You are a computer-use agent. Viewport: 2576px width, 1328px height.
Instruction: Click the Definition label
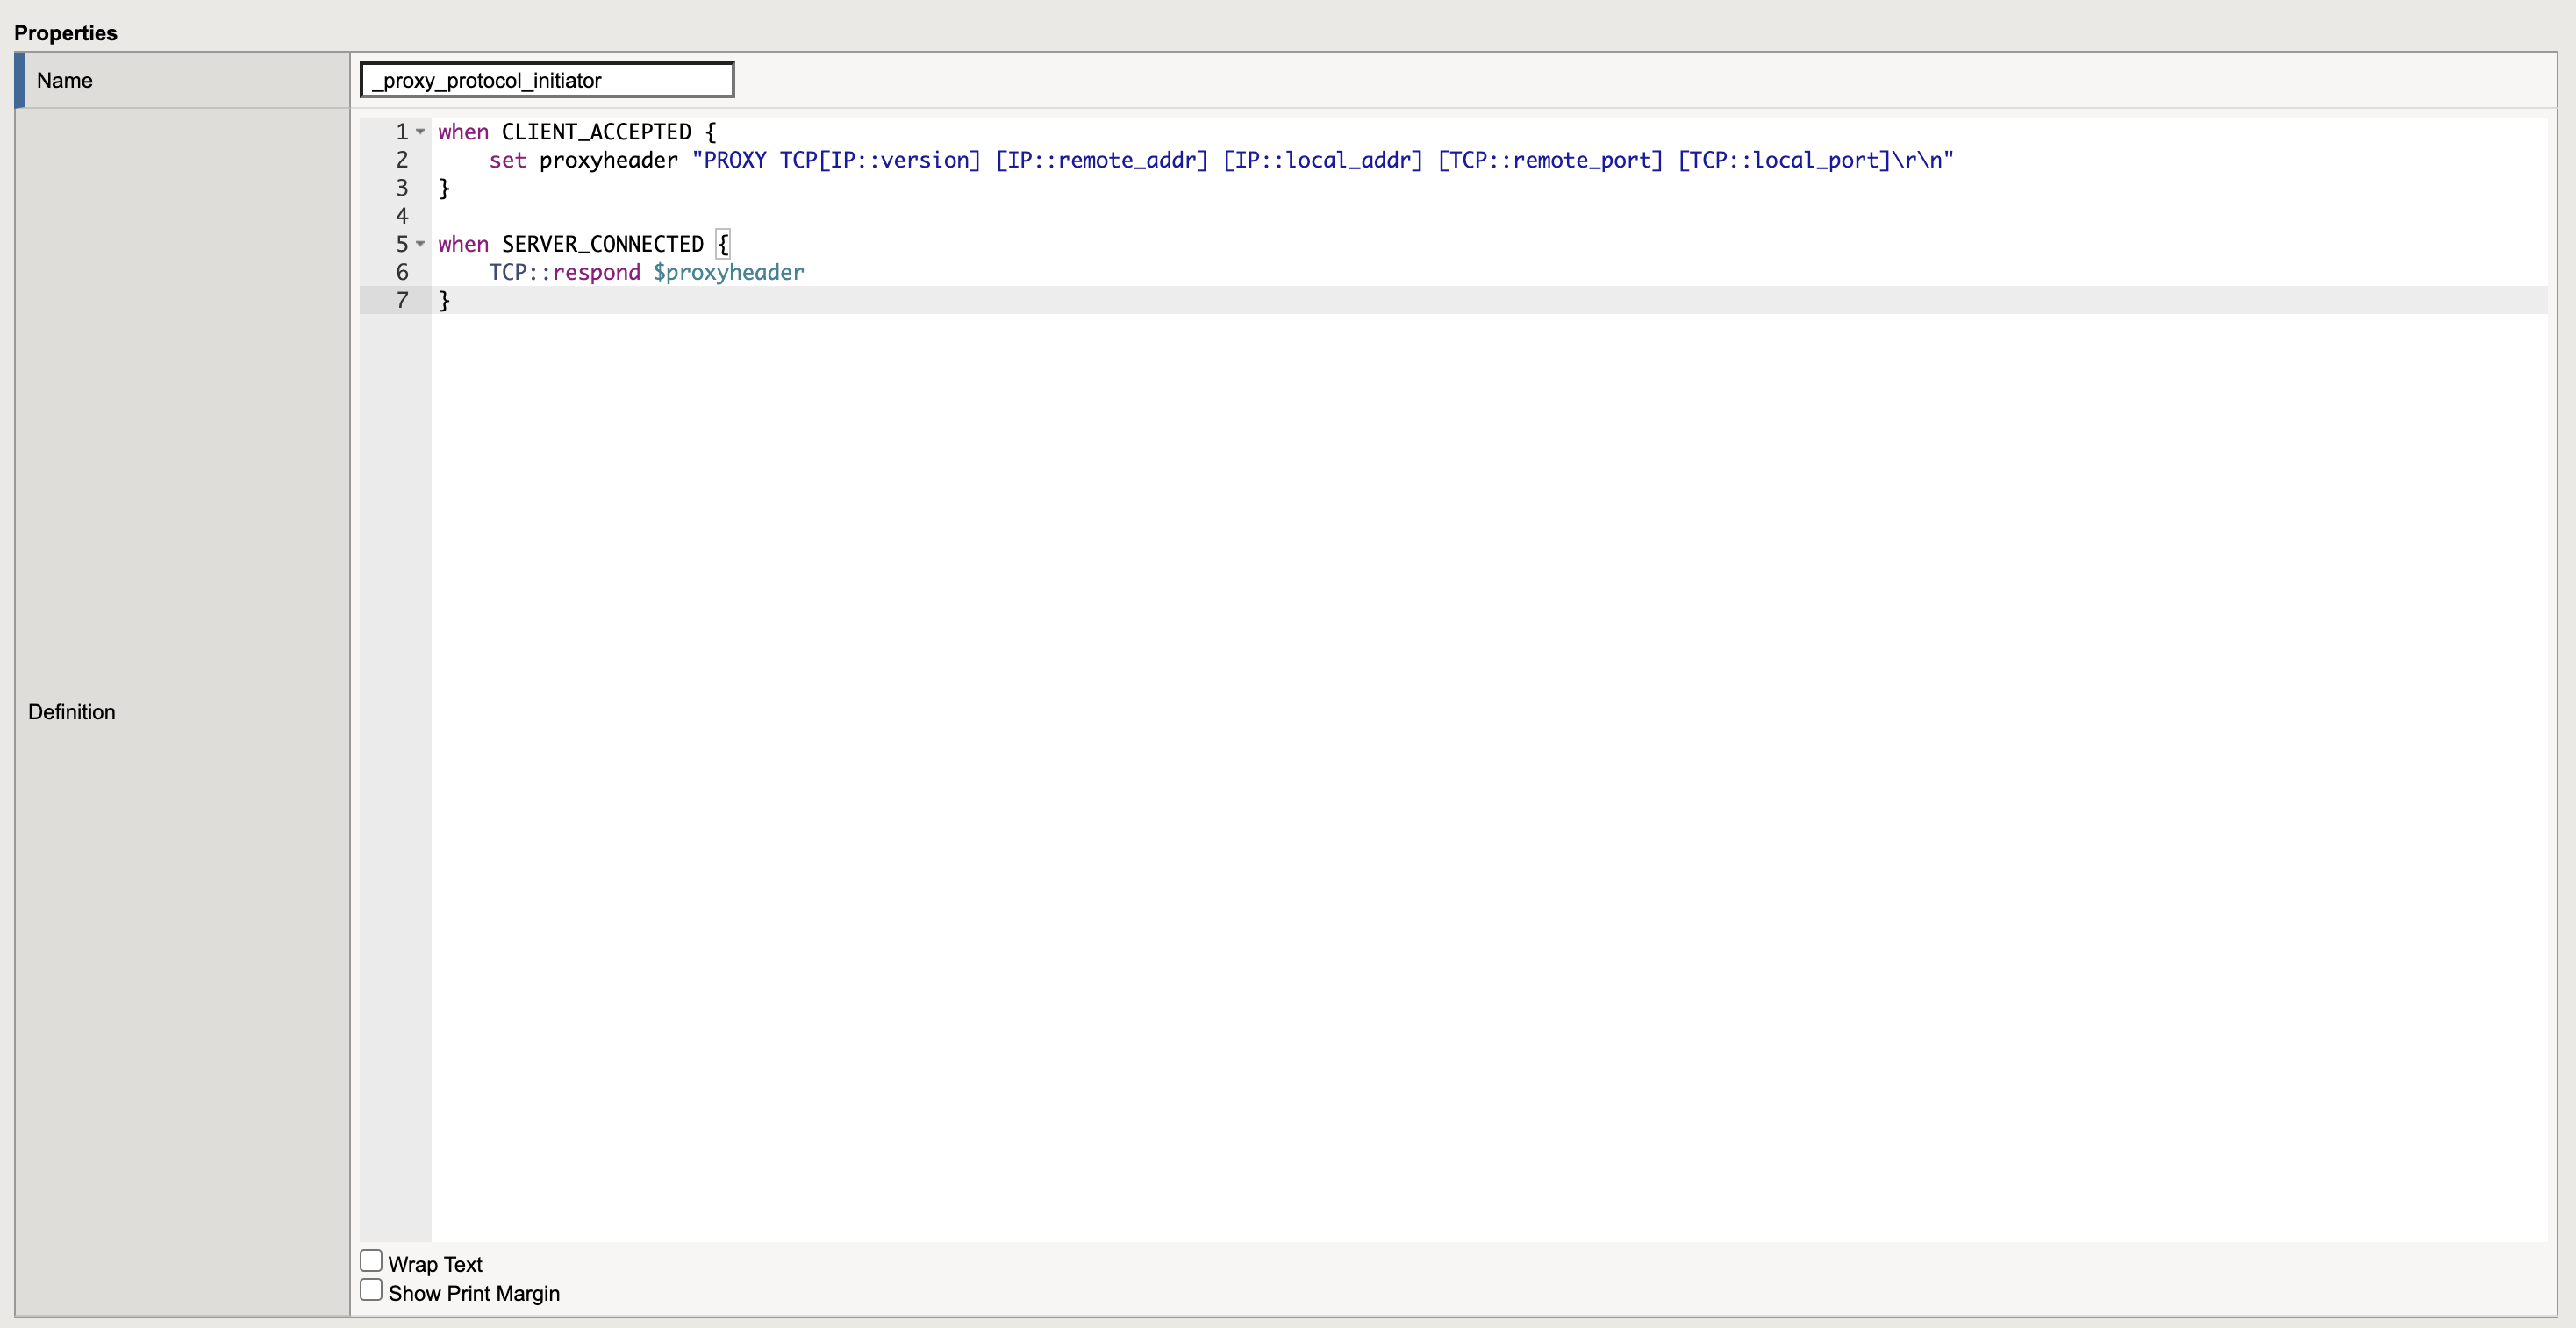tap(72, 712)
